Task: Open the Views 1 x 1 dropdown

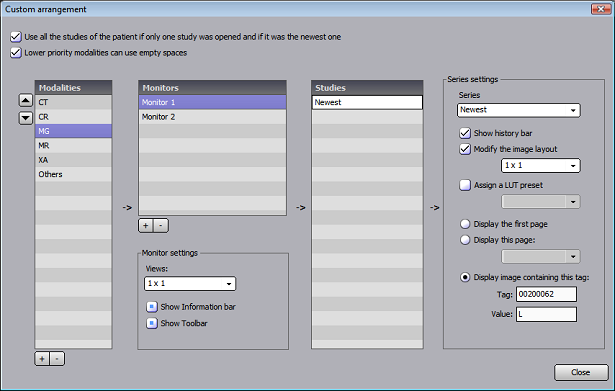Action: point(190,284)
